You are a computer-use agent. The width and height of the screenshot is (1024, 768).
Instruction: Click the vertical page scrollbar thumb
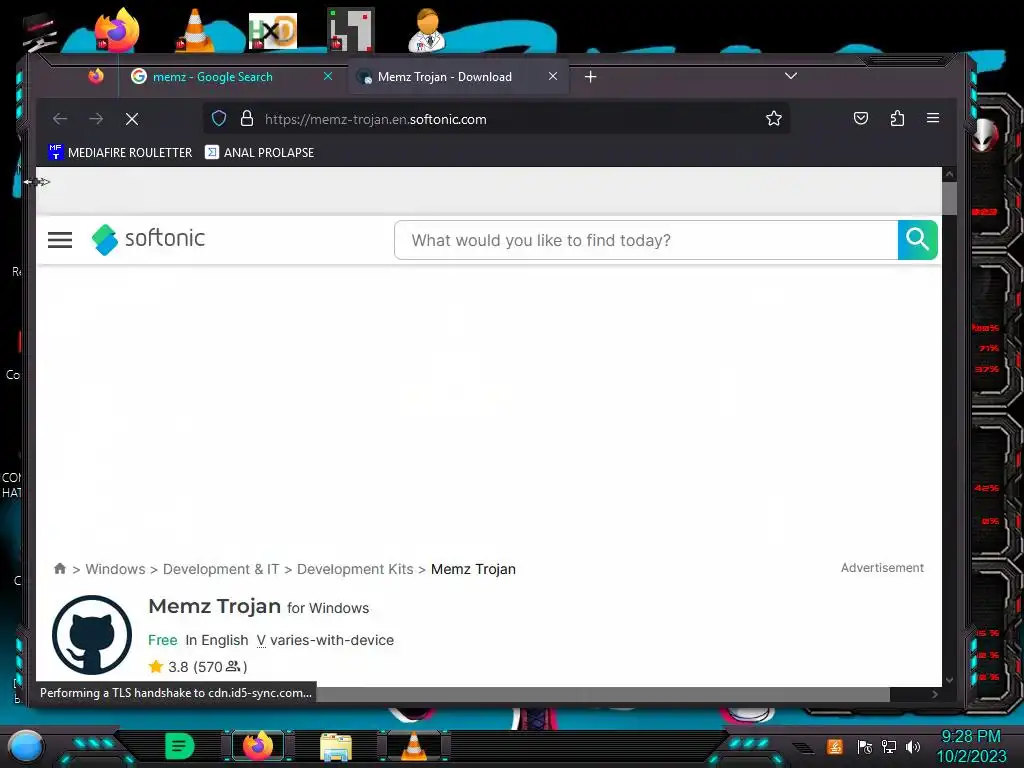[x=950, y=198]
